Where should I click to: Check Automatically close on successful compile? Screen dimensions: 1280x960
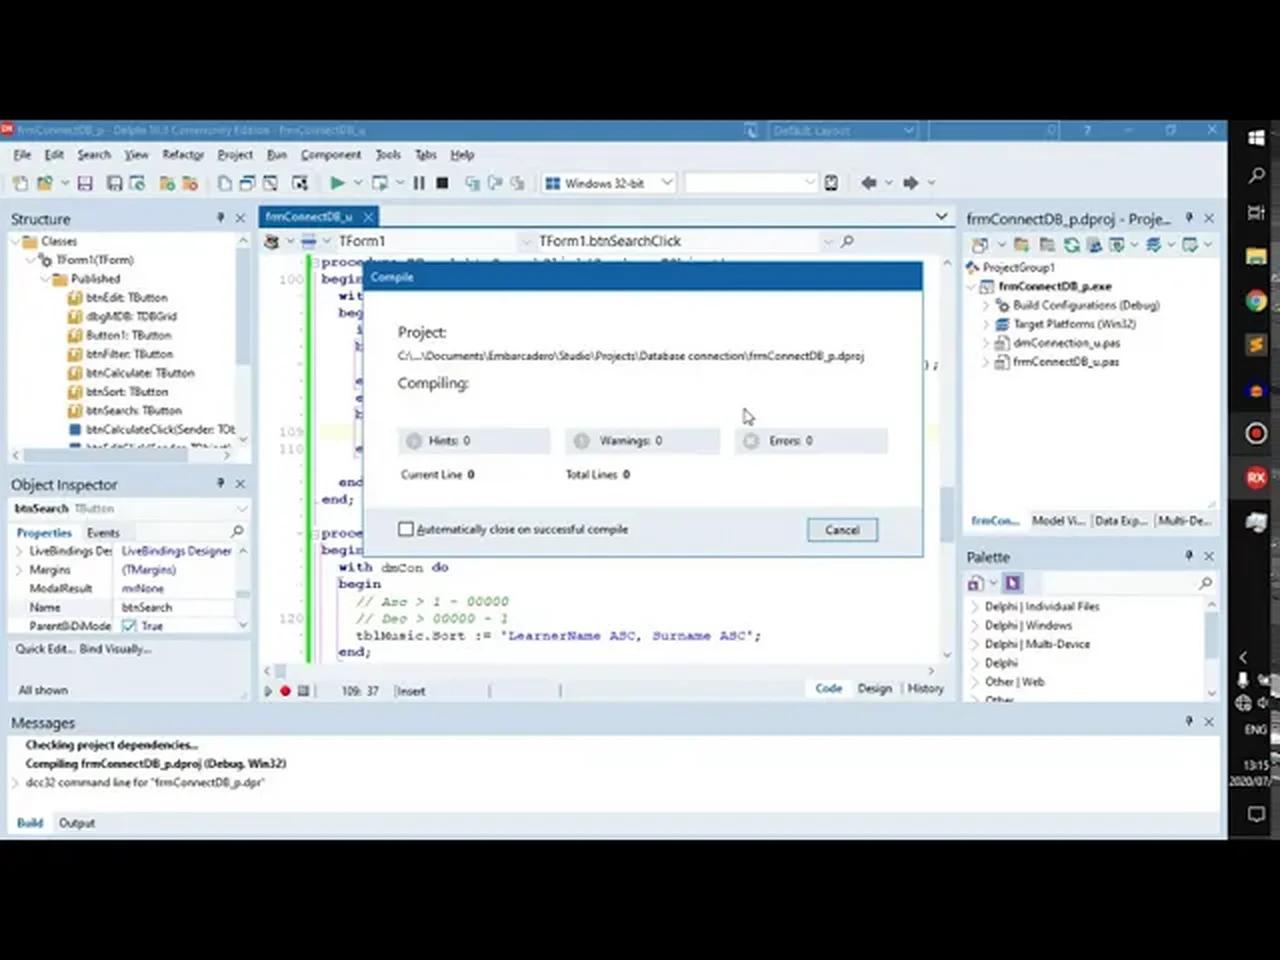pos(406,529)
